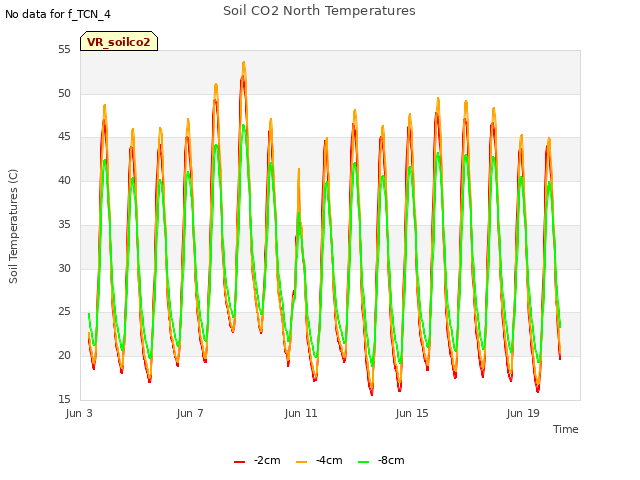The height and width of the screenshot is (480, 640).
Task: Click the 55 y-axis tick label
Action: [64, 50]
